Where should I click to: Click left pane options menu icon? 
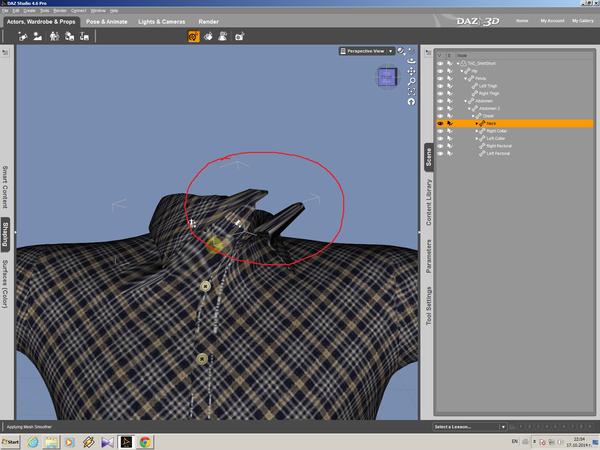coord(5,52)
